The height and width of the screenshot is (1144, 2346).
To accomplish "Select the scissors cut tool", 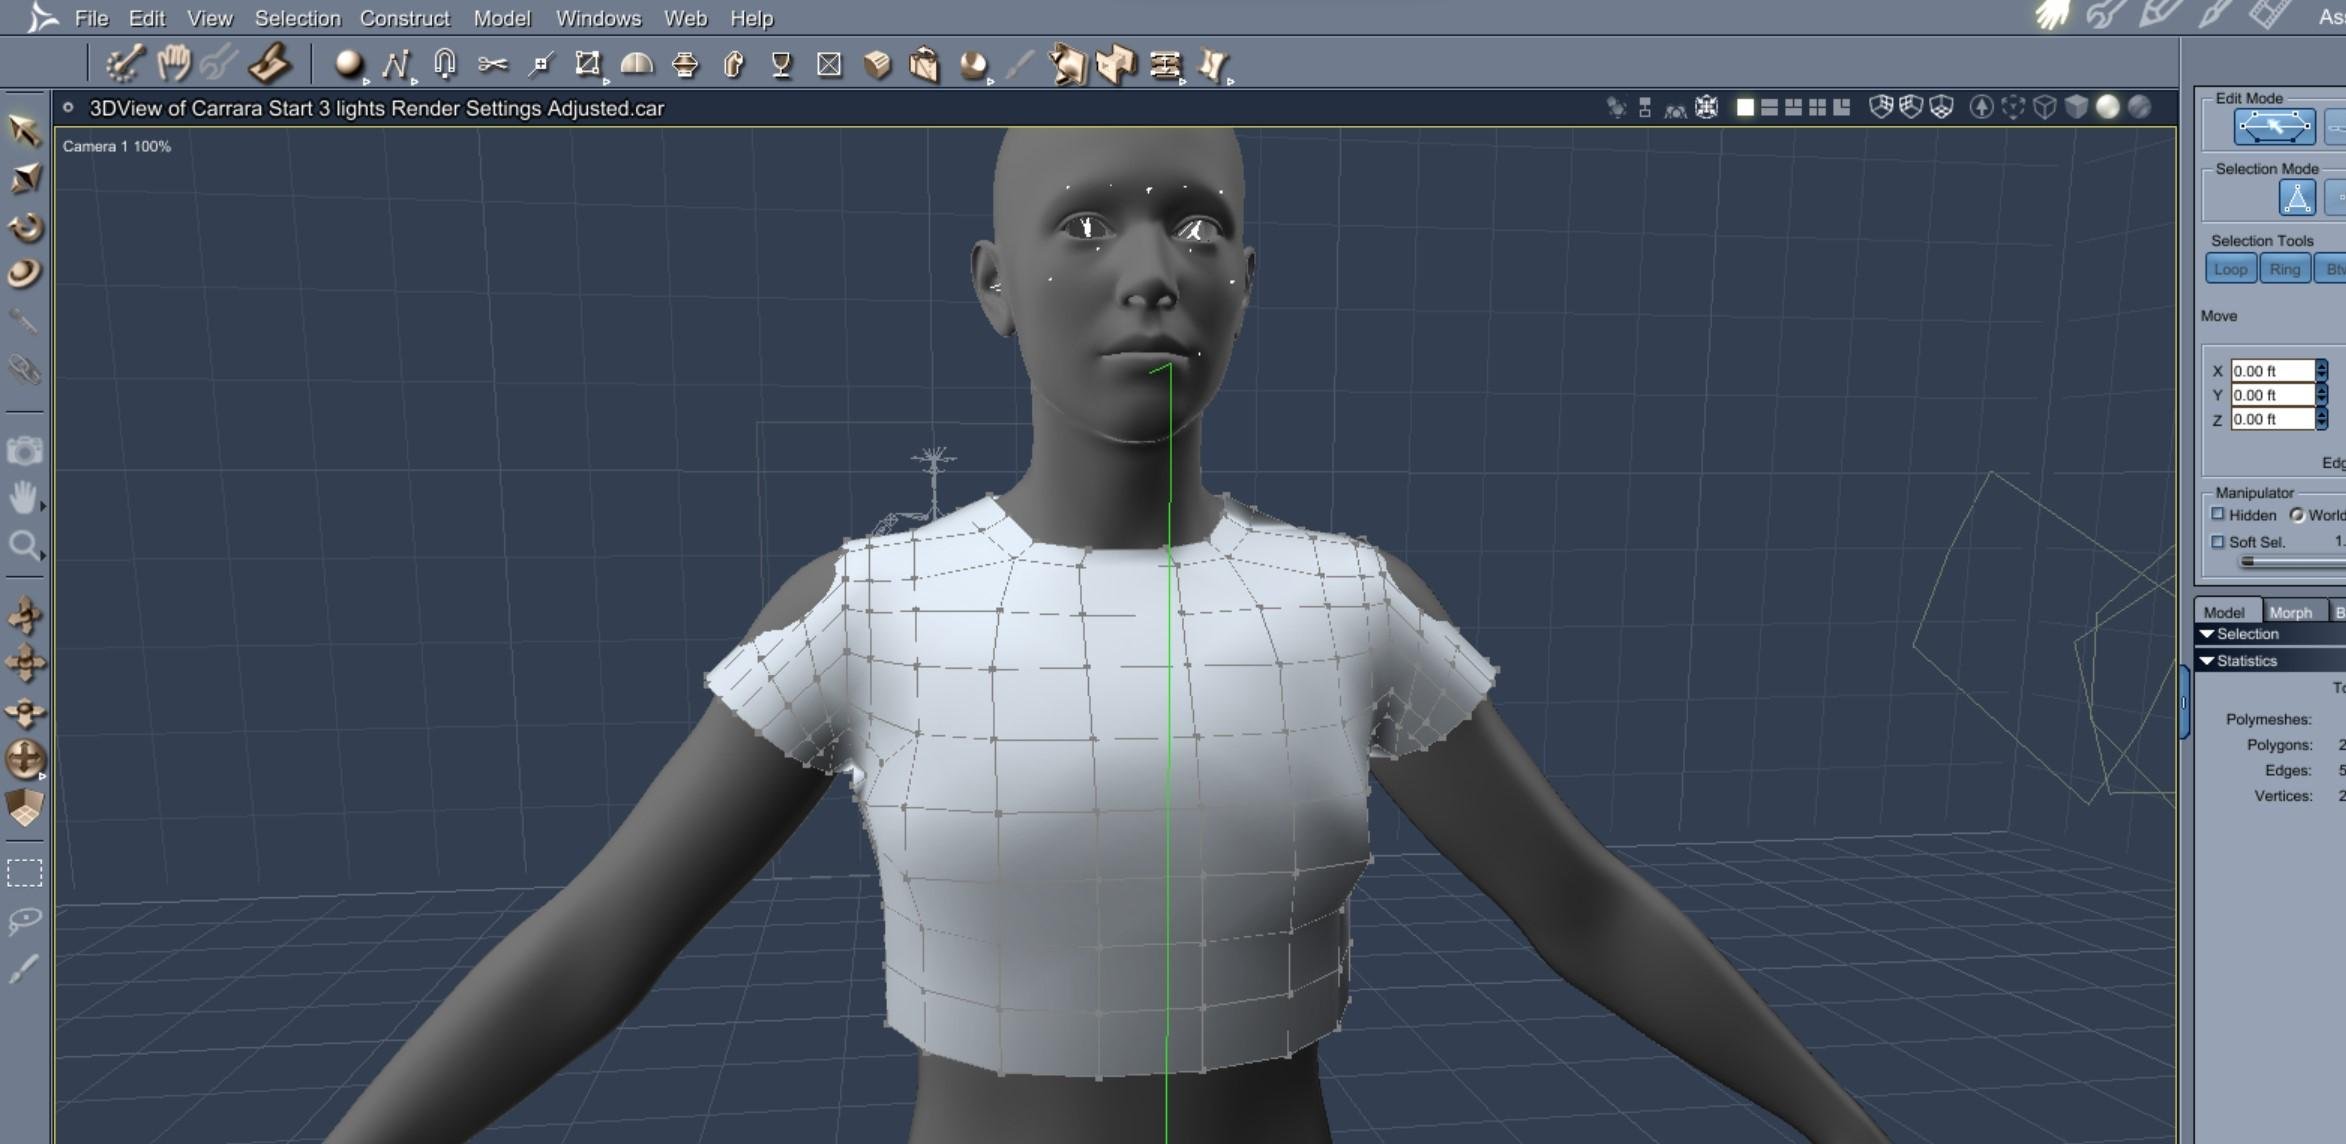I will (492, 65).
